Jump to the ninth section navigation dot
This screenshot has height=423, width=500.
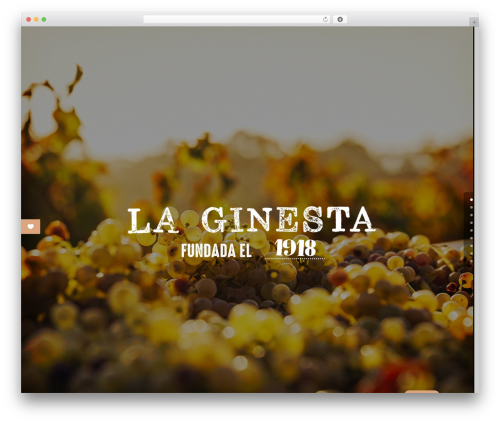(471, 261)
